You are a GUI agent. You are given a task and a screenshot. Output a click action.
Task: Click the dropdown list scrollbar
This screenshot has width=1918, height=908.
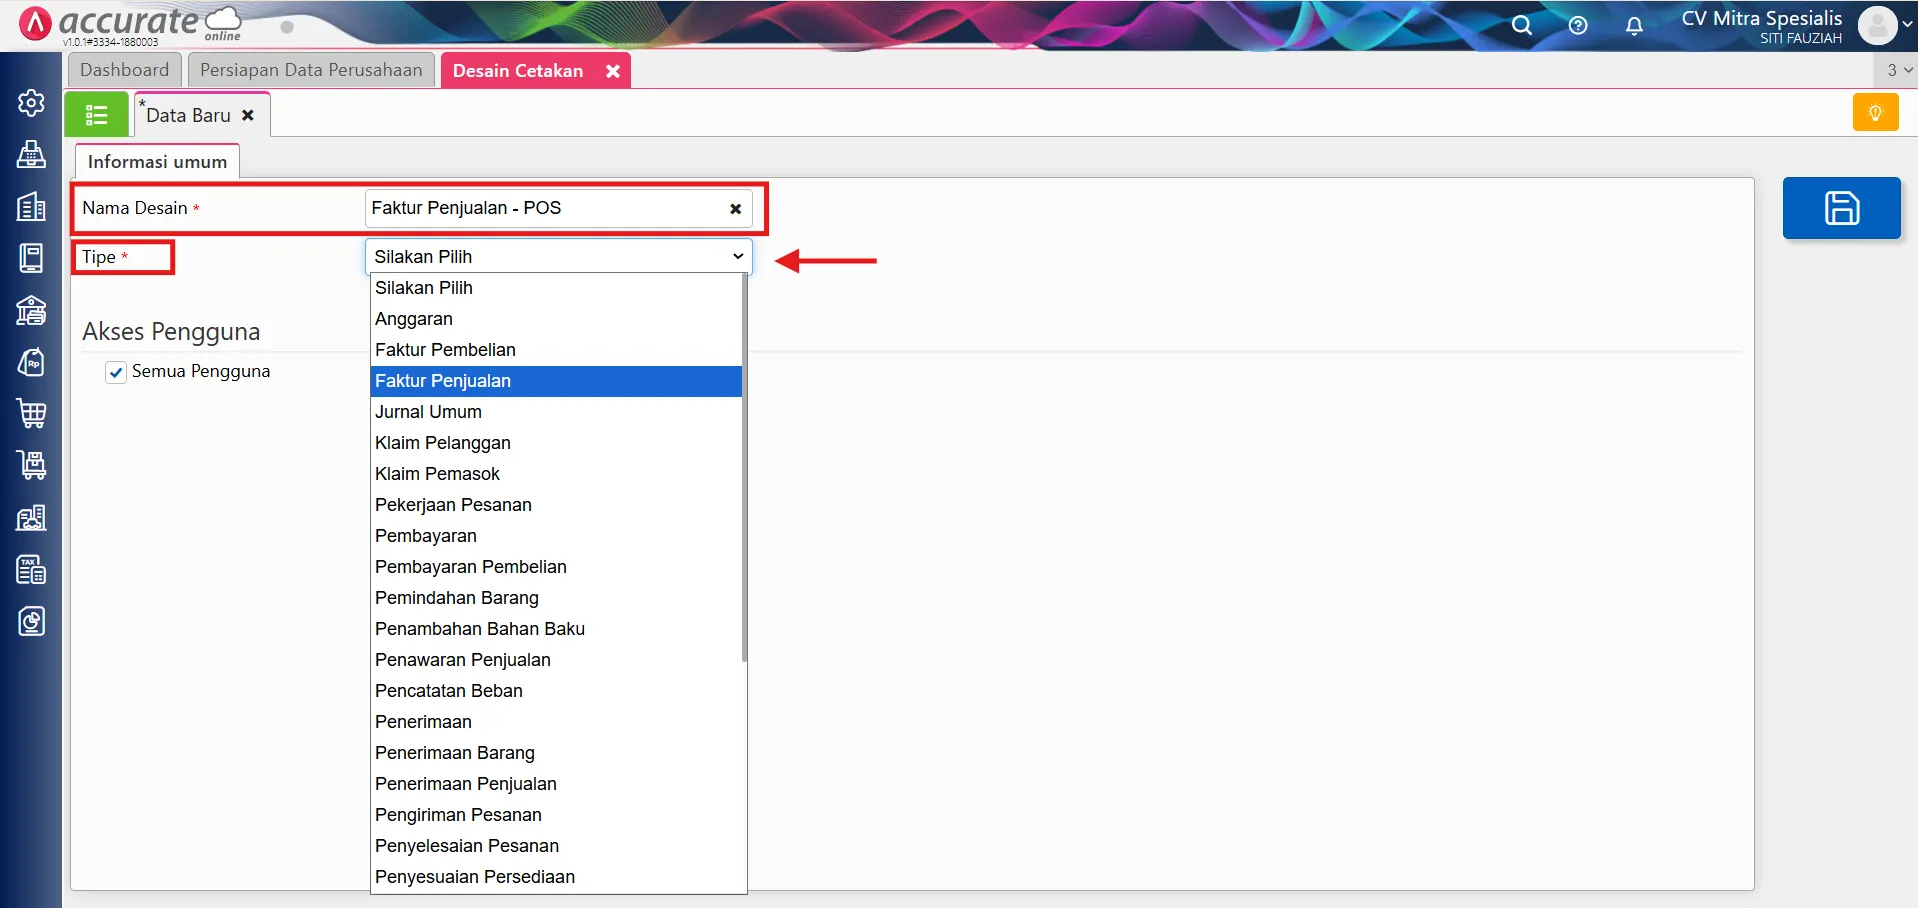tap(744, 470)
